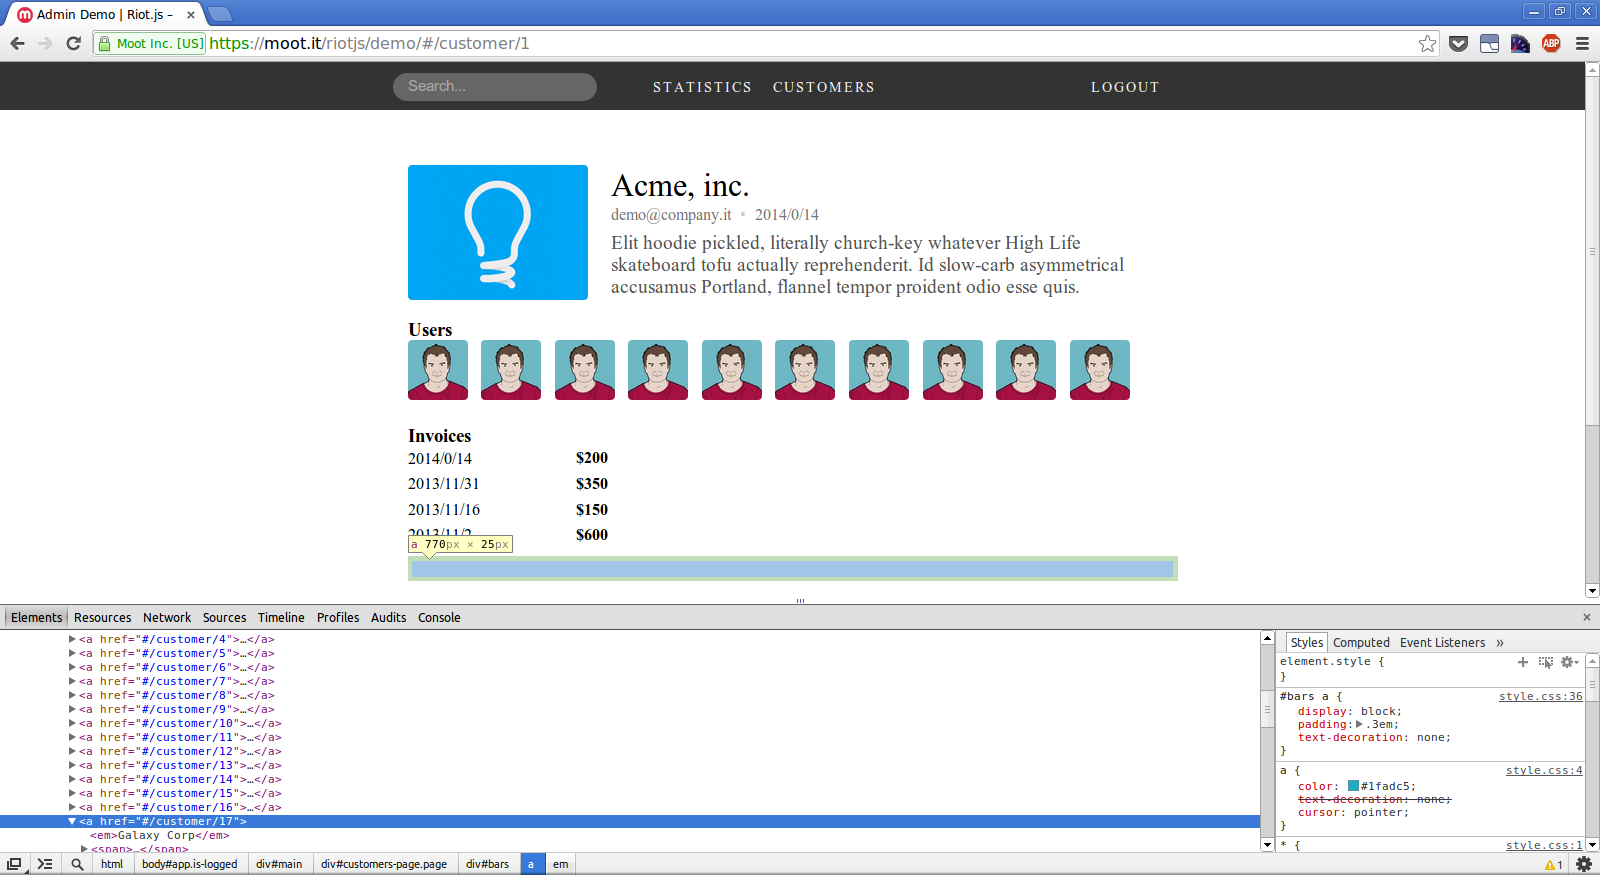Click the browser forward arrow

(x=45, y=43)
